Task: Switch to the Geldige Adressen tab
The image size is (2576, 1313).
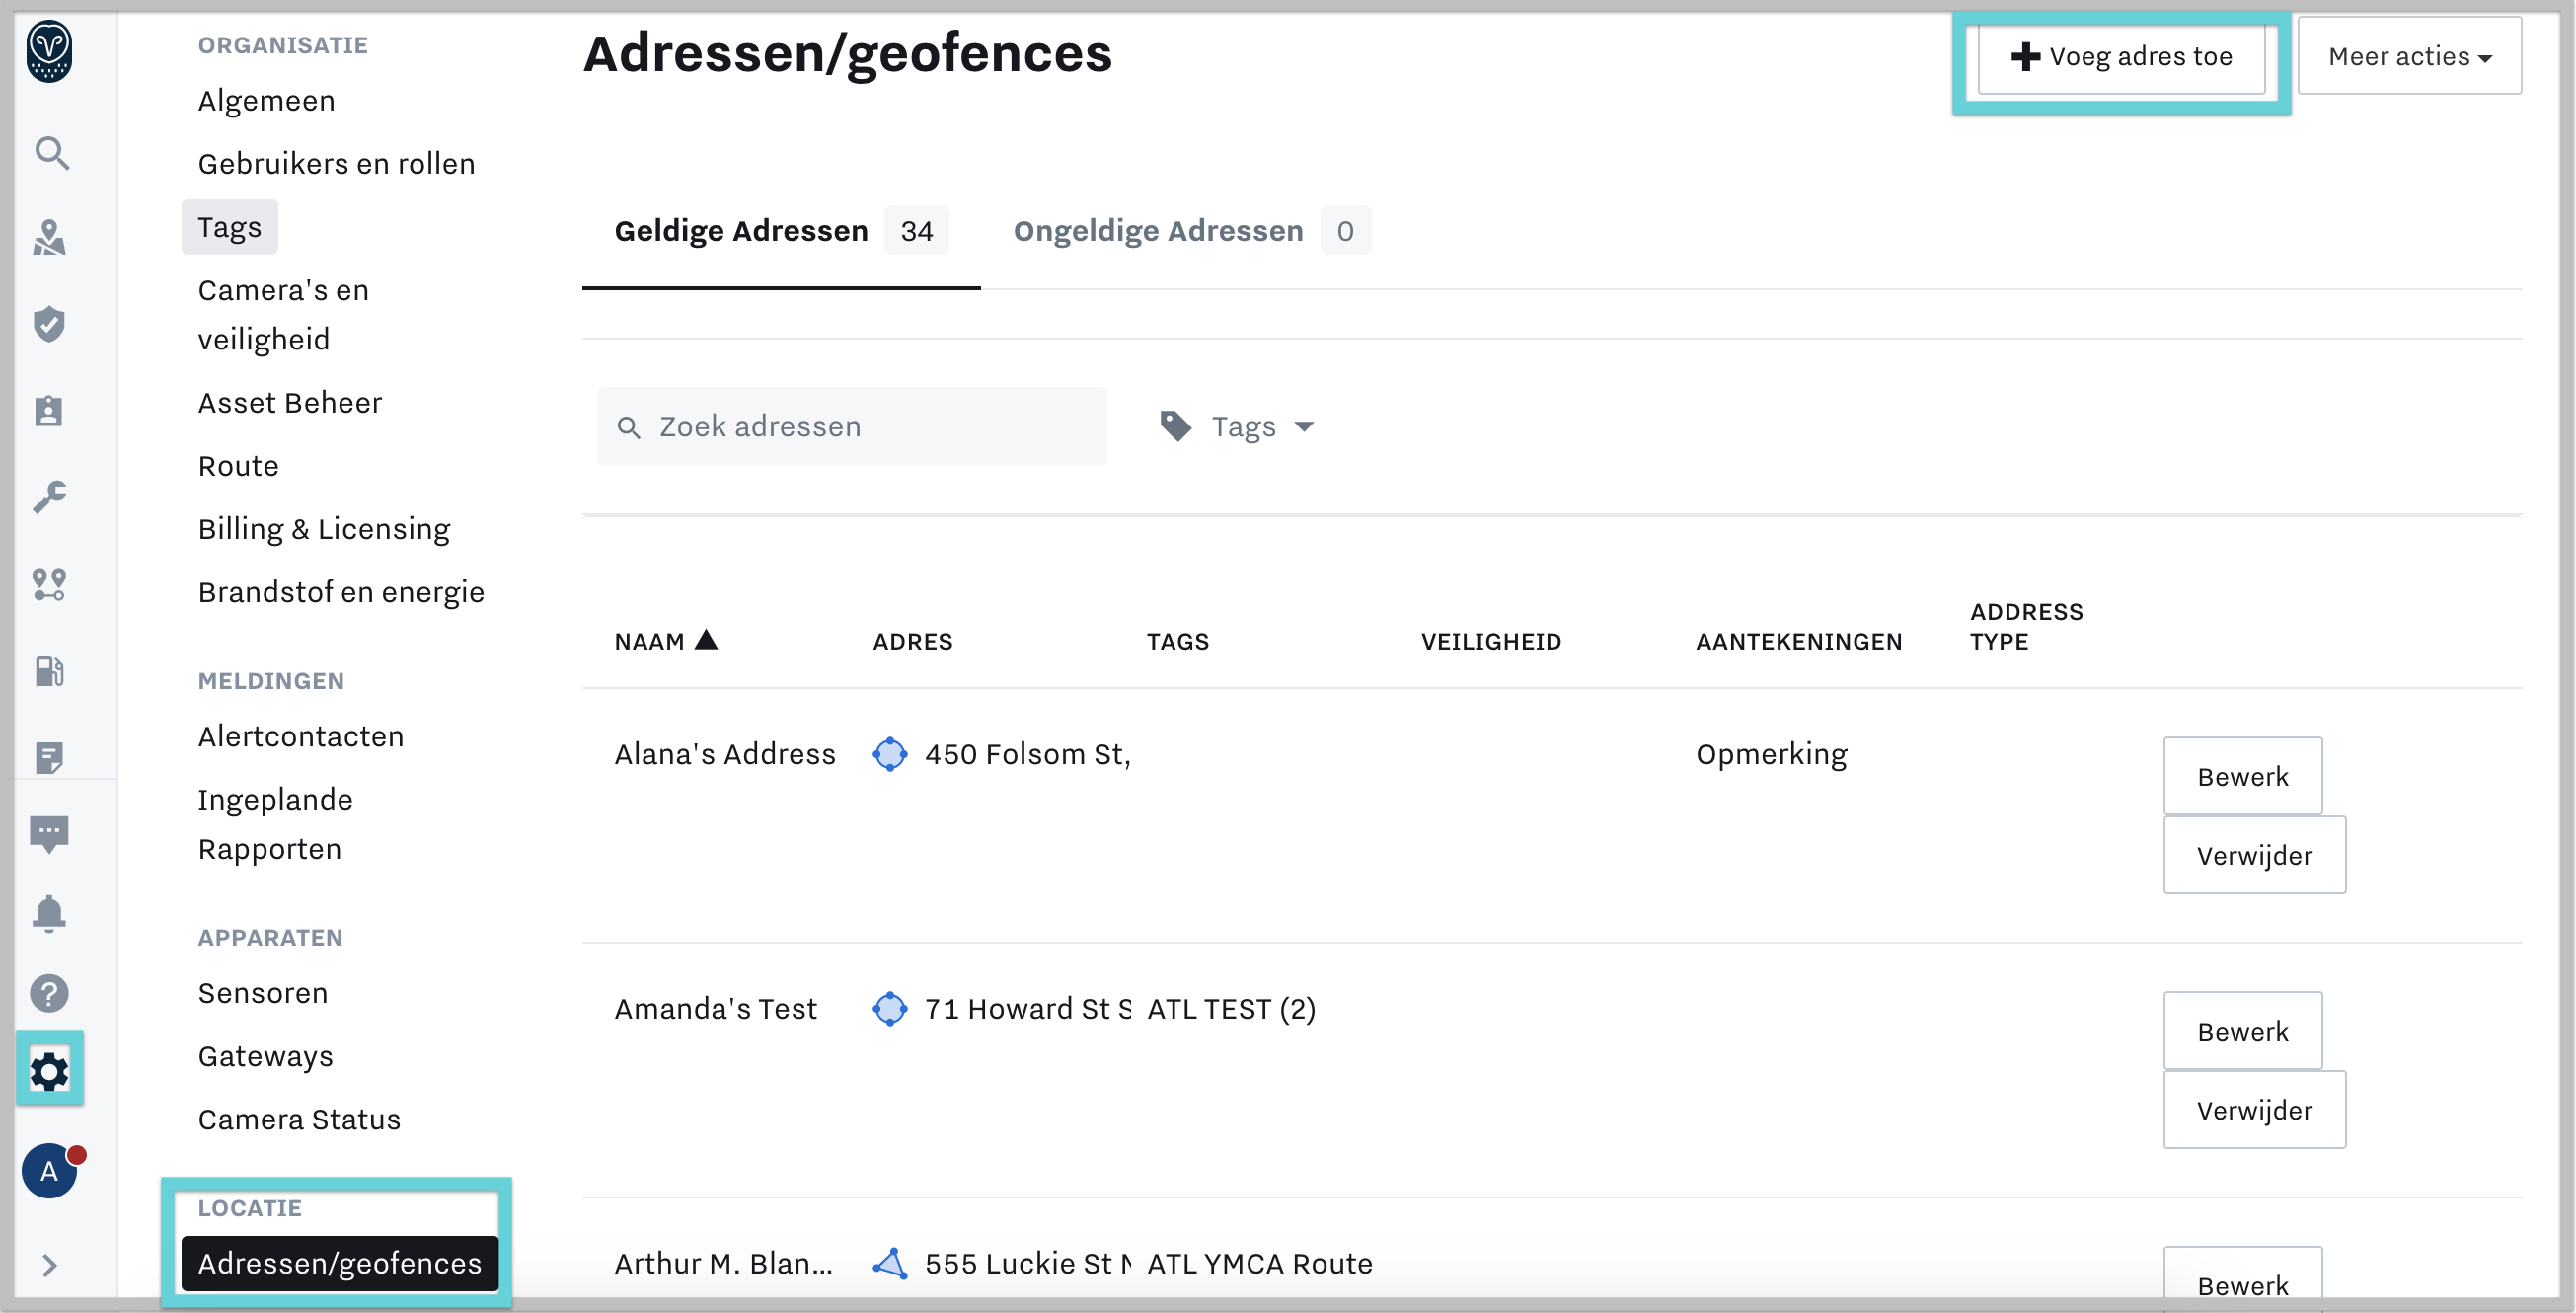Action: click(781, 231)
